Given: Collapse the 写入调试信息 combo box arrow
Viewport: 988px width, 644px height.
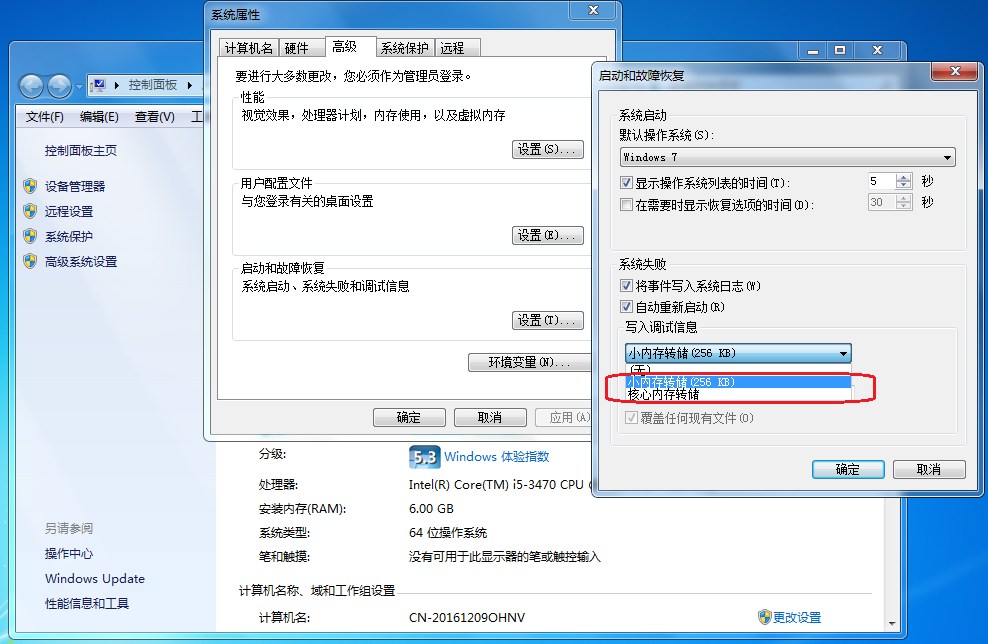Looking at the screenshot, I should [843, 354].
